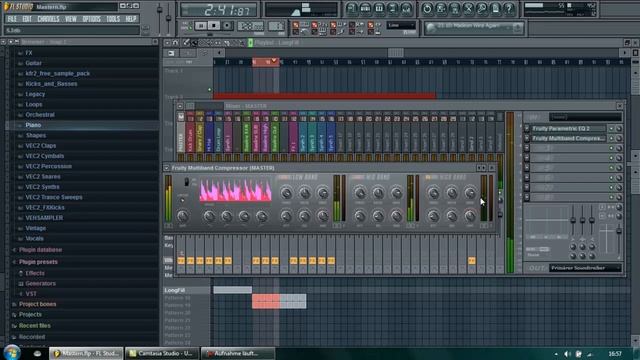Screen dimensions: 640x360
Task: Open Fruity Multiband Compressor effect slot
Action: (569, 138)
